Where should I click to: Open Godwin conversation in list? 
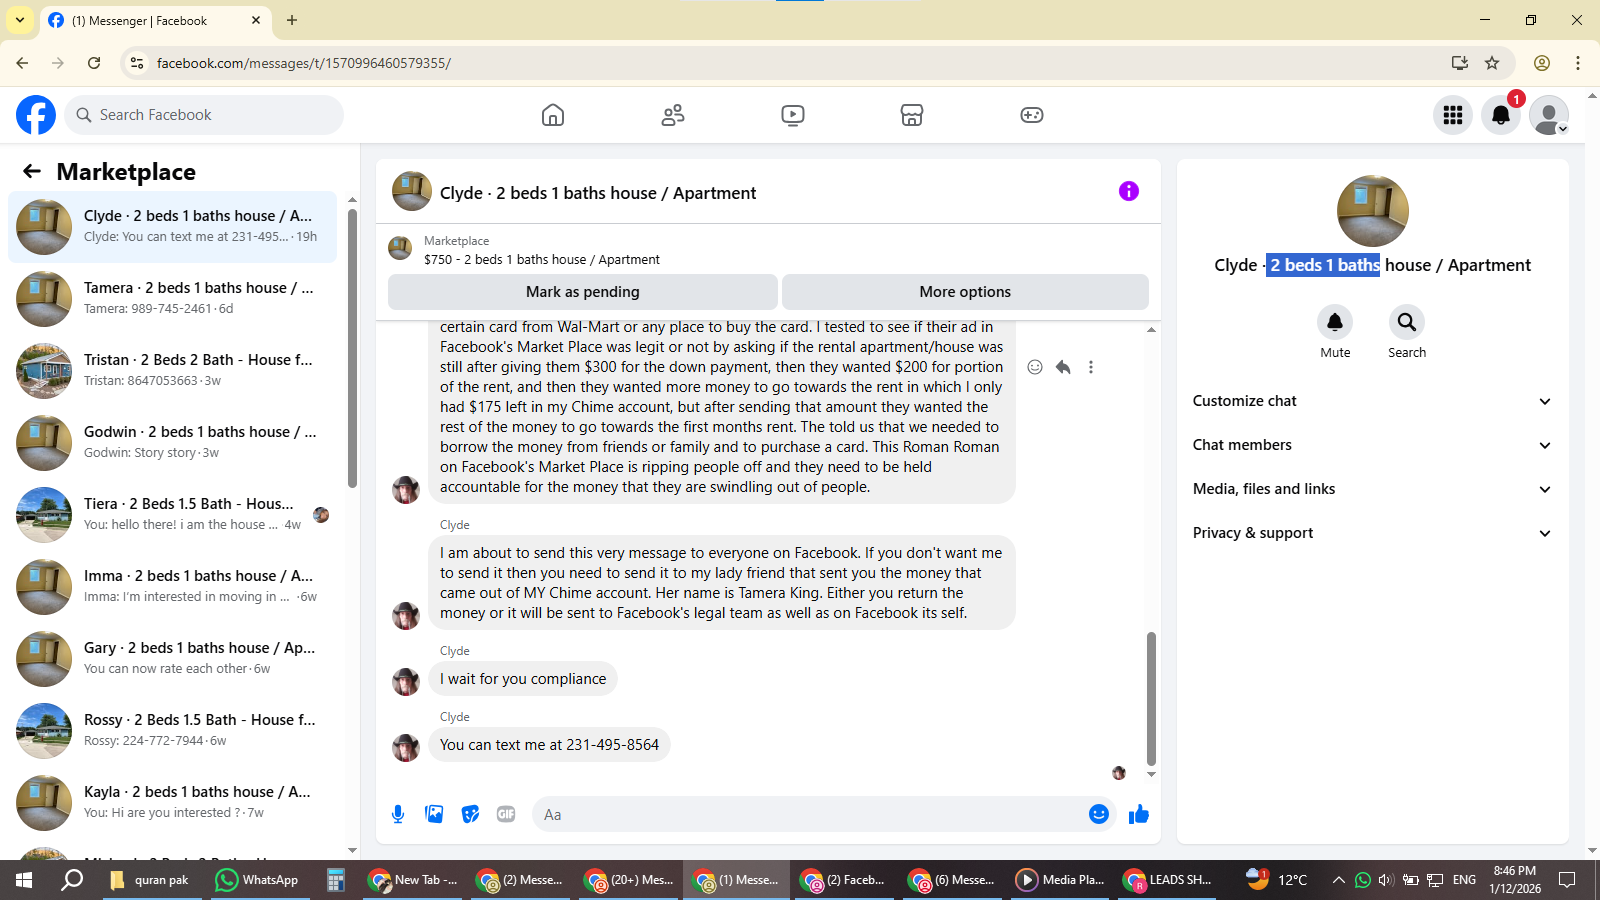(x=173, y=443)
